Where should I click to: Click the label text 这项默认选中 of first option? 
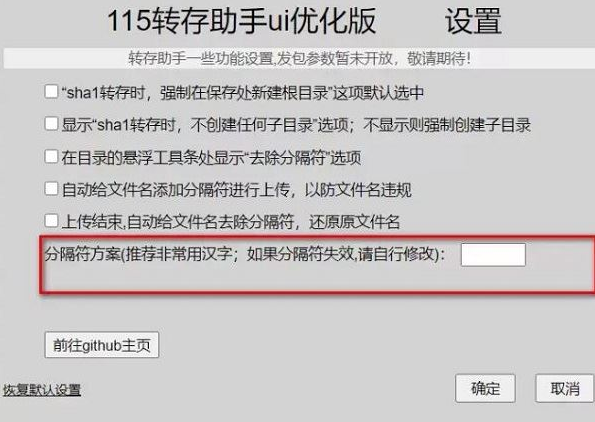click(378, 93)
